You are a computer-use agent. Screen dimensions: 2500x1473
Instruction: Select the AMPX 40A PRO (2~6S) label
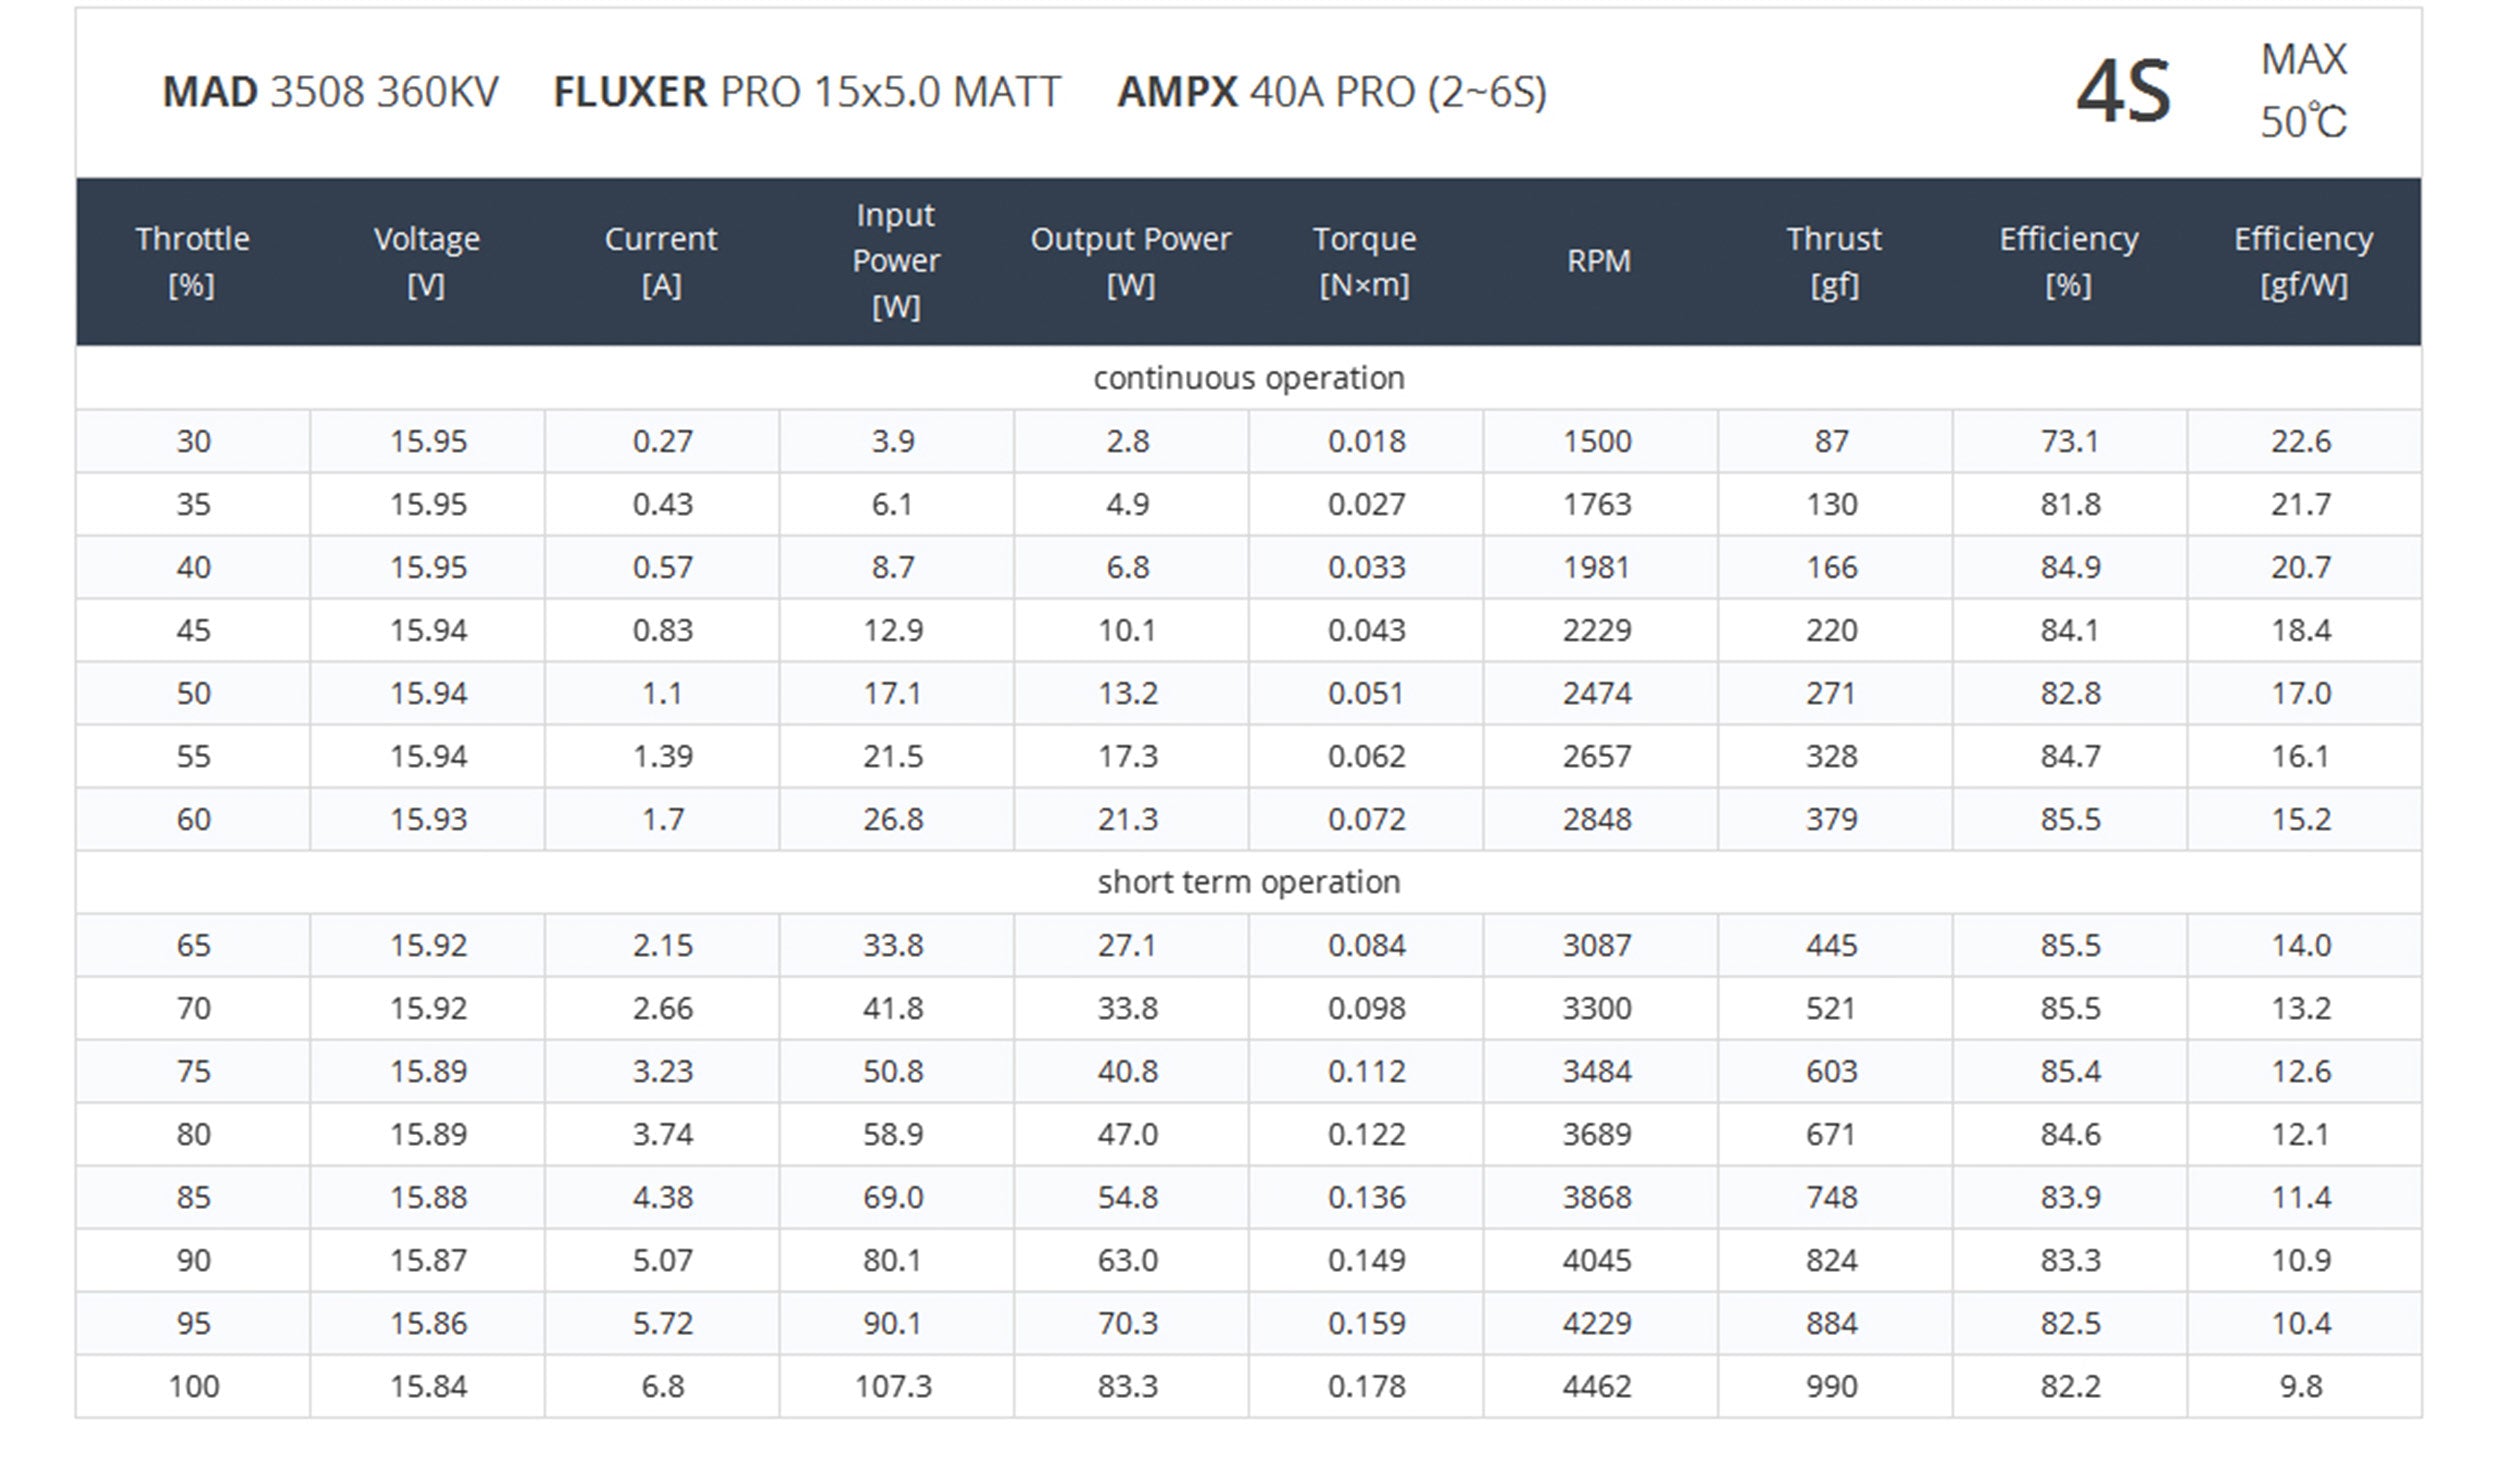click(1331, 92)
